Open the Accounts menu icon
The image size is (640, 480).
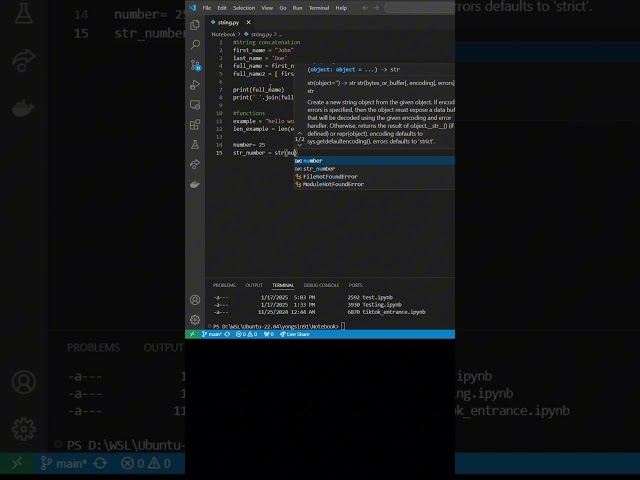coord(195,300)
